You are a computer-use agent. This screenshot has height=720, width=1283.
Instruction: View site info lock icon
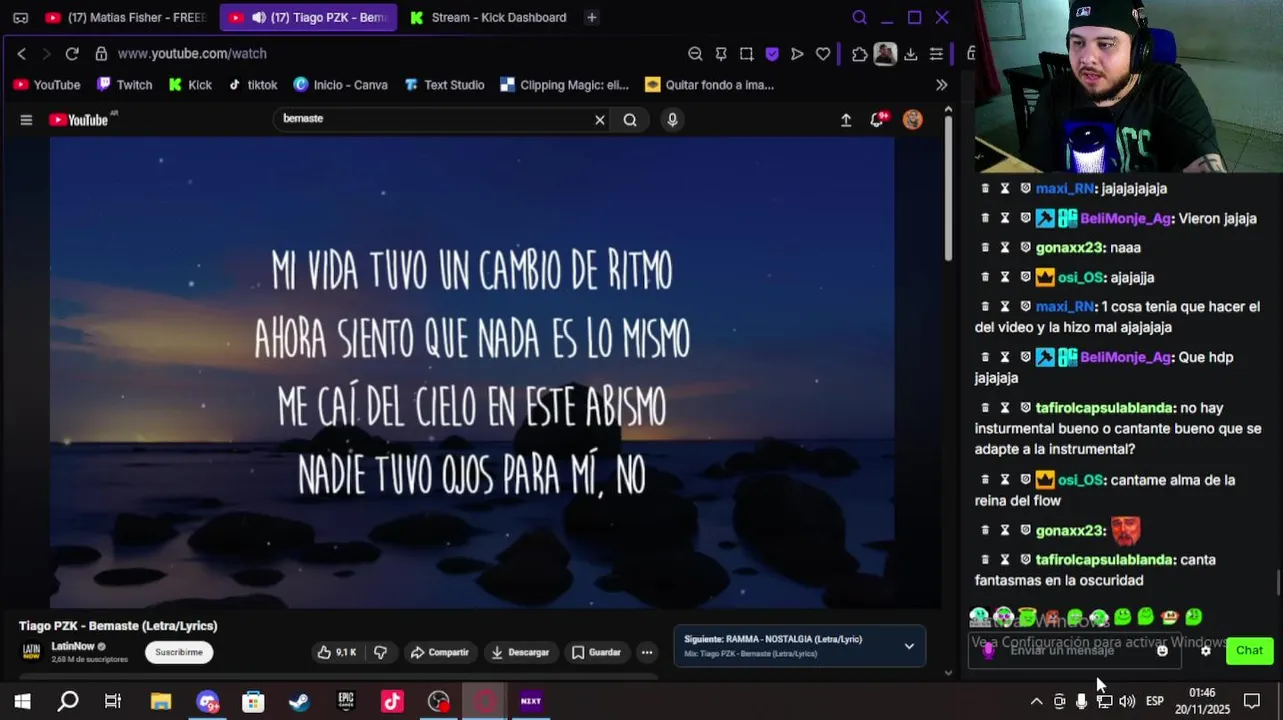tap(100, 54)
